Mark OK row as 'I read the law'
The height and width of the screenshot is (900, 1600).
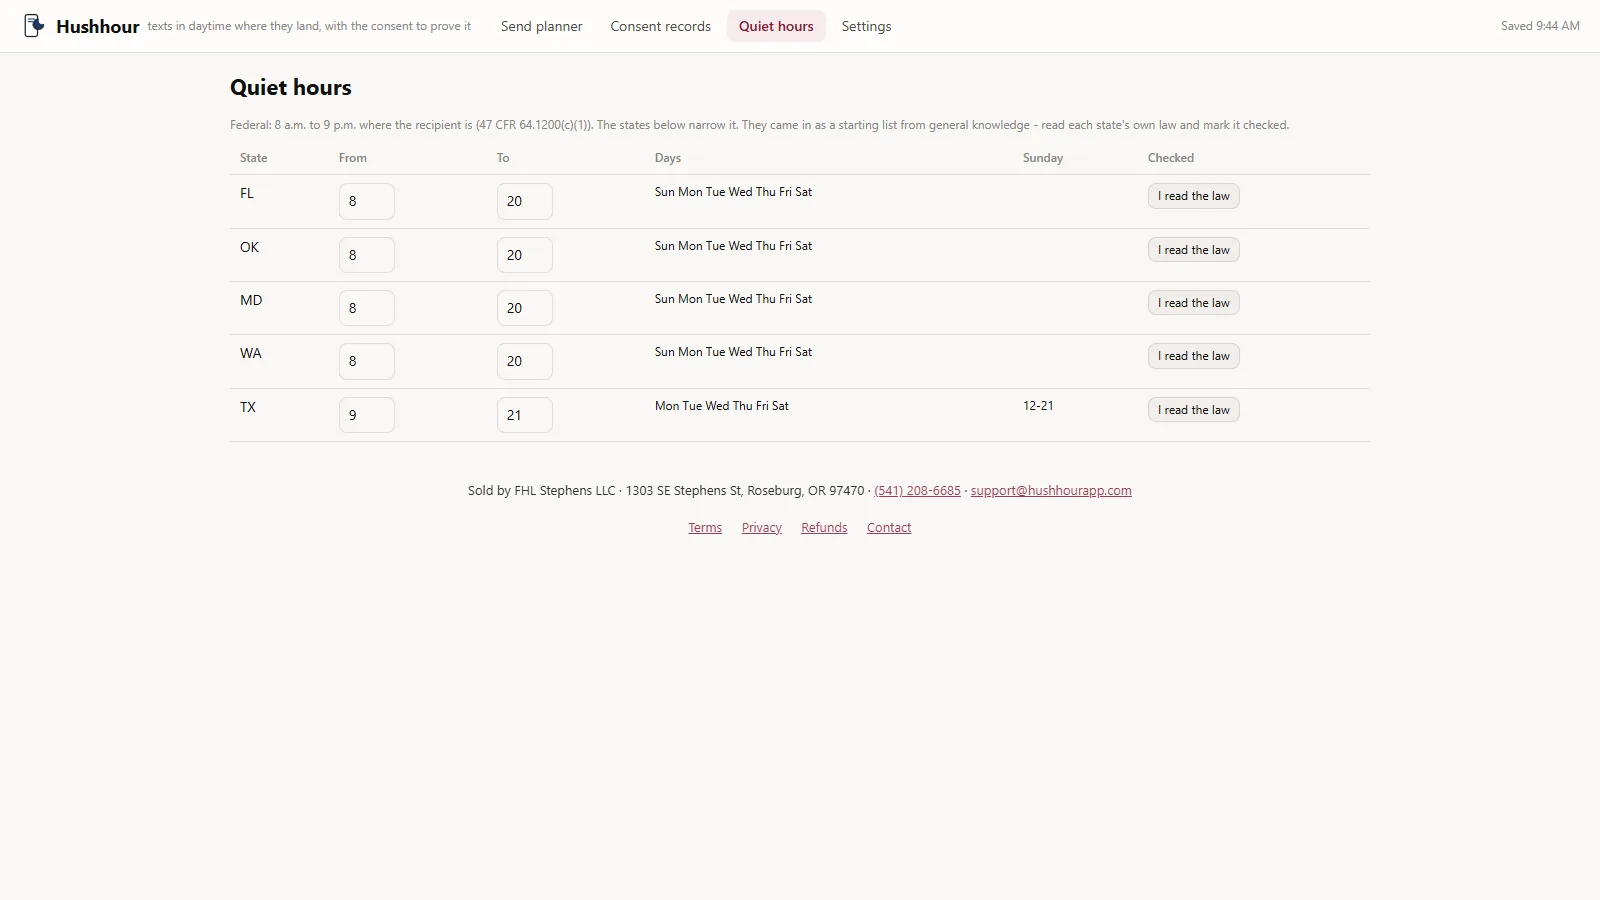tap(1193, 250)
